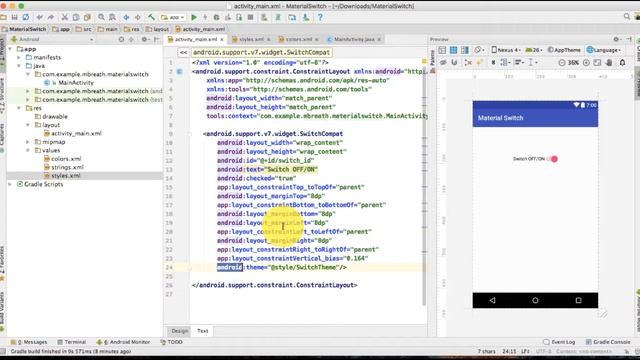Stop the running app with the stop icon
640x360 pixels.
(251, 17)
